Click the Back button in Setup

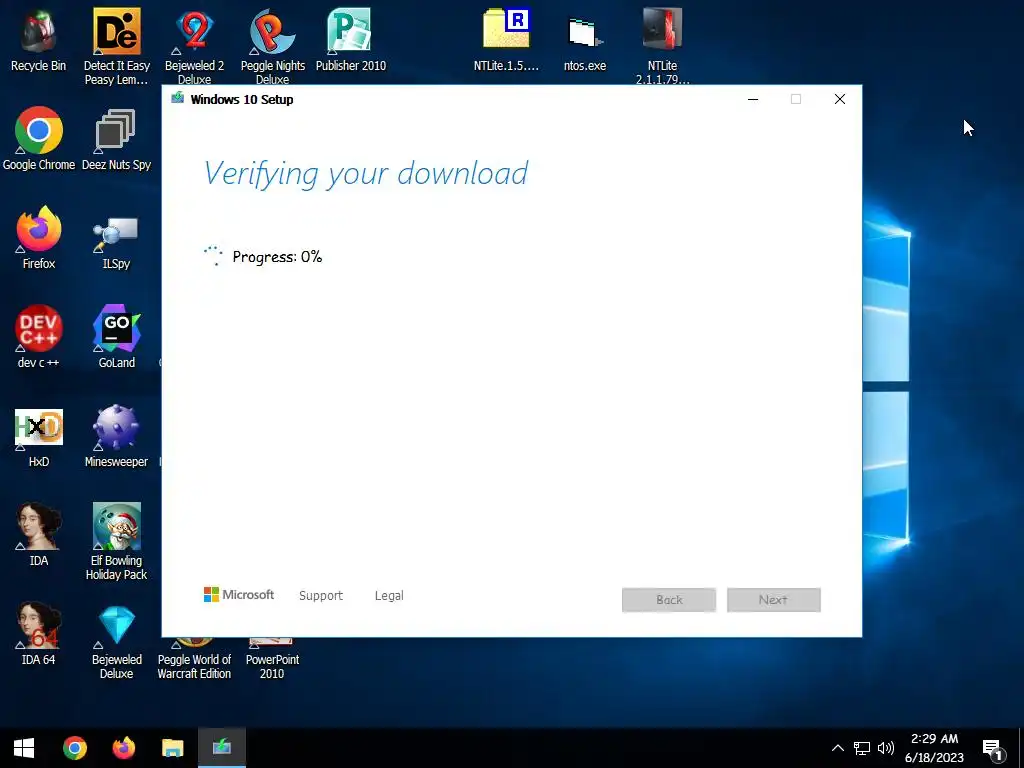pyautogui.click(x=669, y=600)
